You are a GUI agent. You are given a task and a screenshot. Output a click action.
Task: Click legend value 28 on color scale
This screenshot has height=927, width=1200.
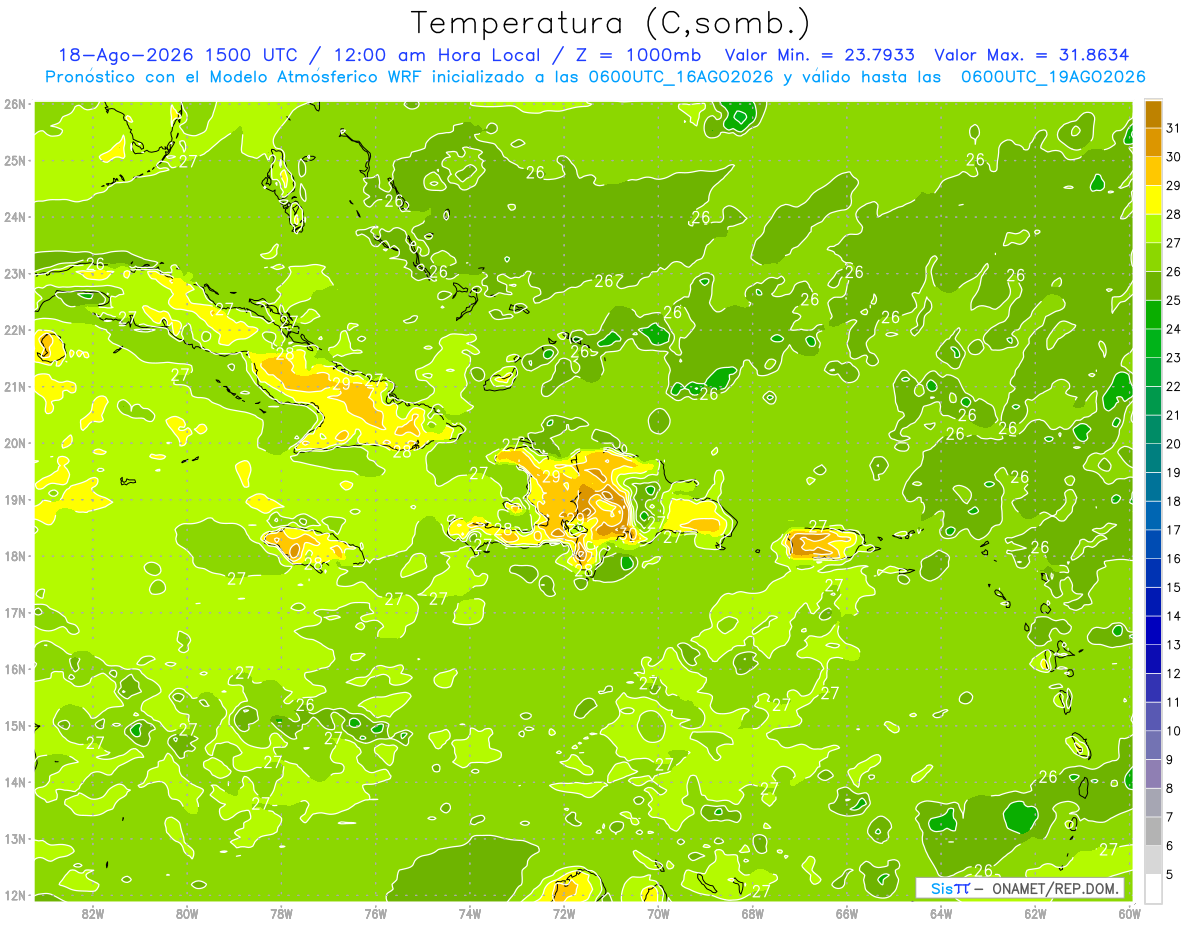(1174, 215)
